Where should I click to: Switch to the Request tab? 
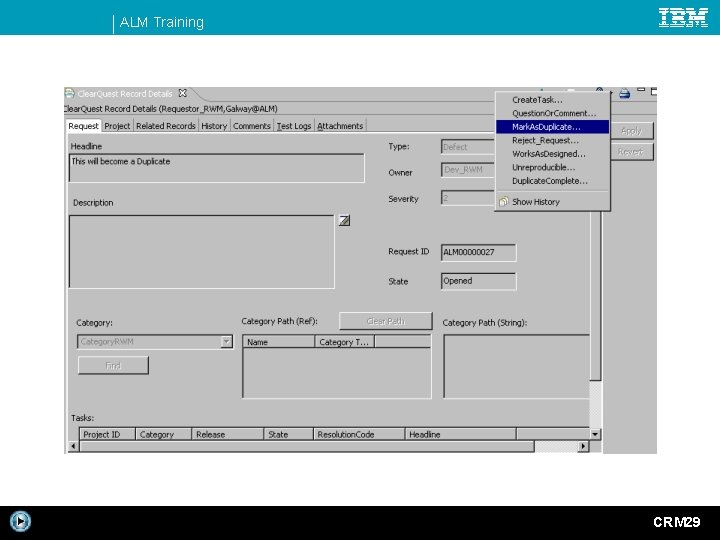coord(83,126)
